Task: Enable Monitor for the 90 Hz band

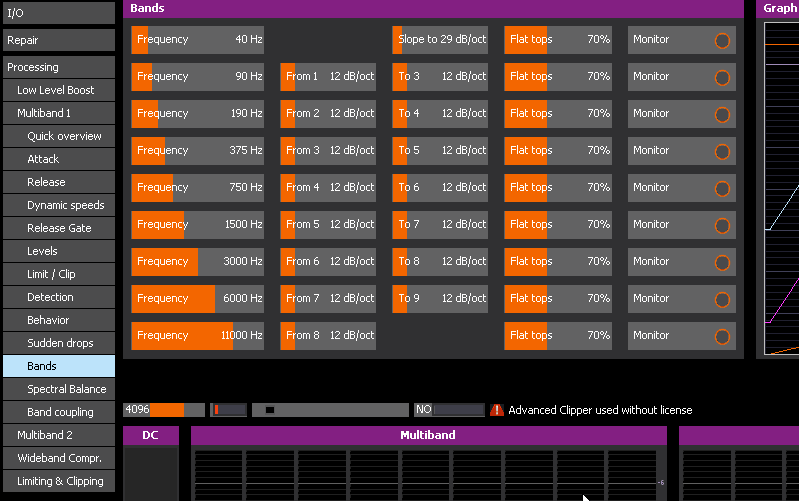Action: coord(722,78)
